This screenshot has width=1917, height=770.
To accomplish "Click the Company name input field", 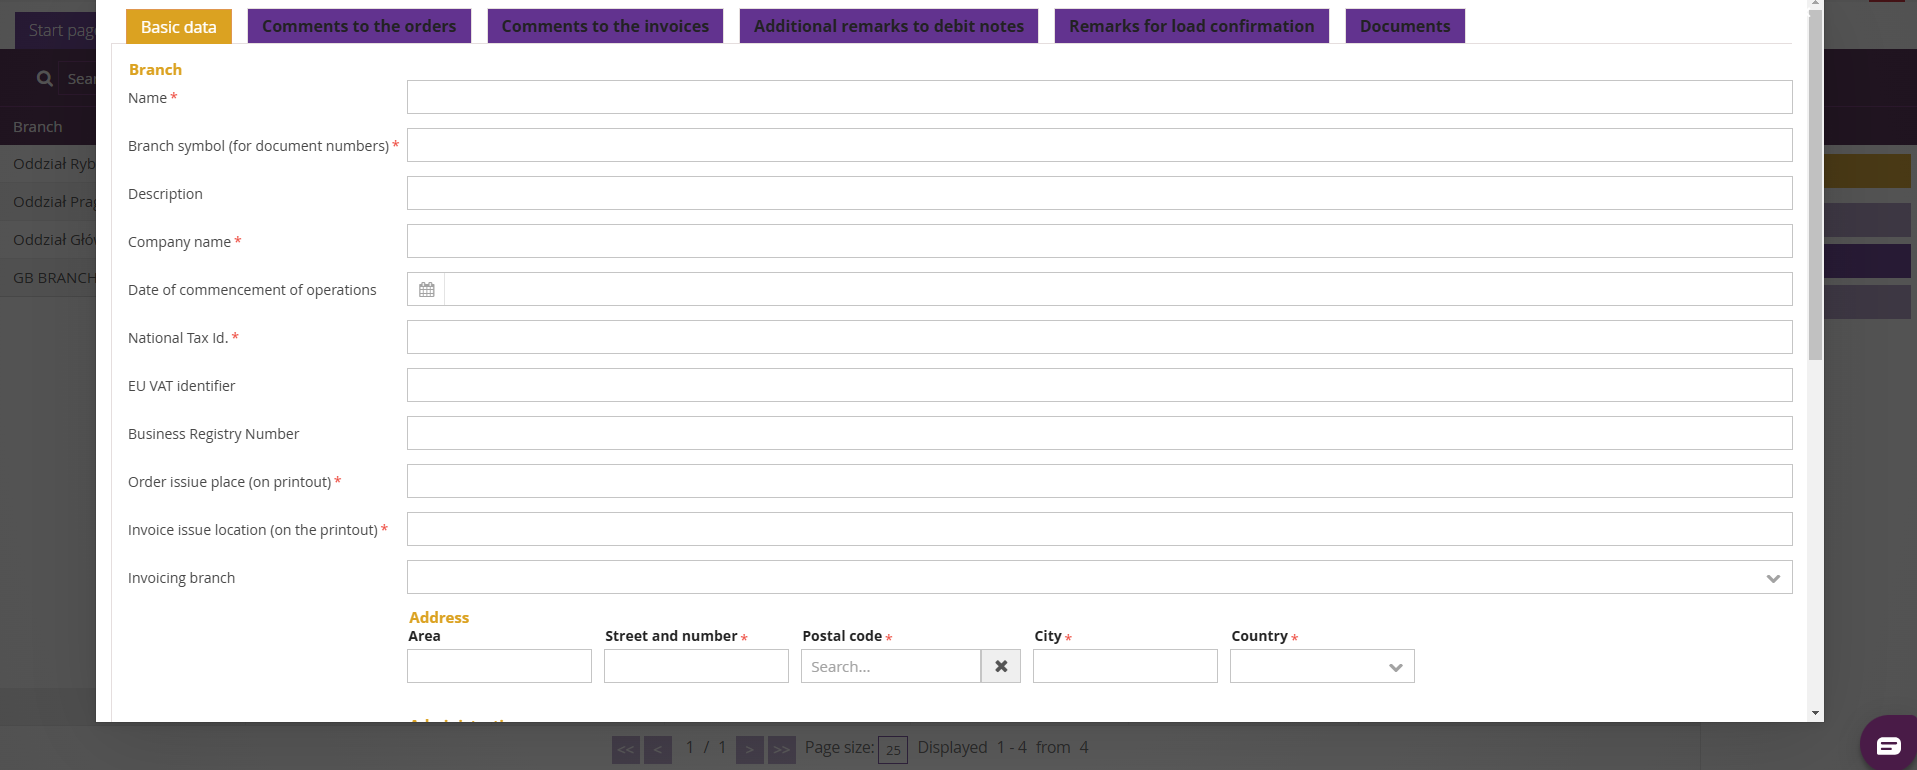I will [1099, 241].
